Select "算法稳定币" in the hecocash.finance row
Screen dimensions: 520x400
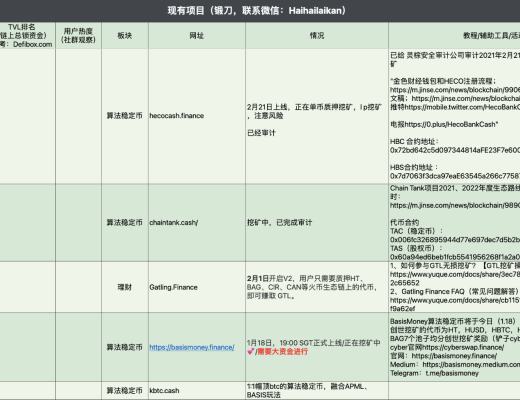click(124, 116)
